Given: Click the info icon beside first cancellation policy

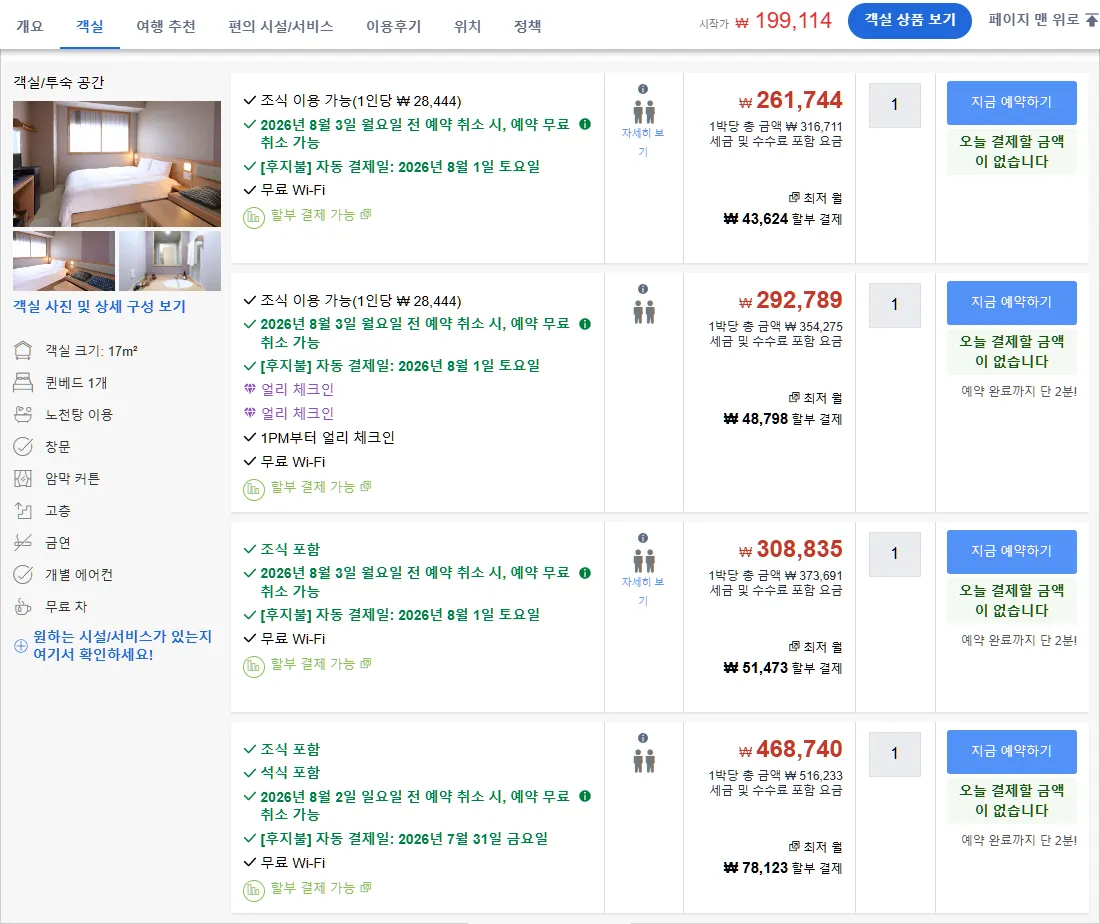Looking at the screenshot, I should tap(585, 124).
